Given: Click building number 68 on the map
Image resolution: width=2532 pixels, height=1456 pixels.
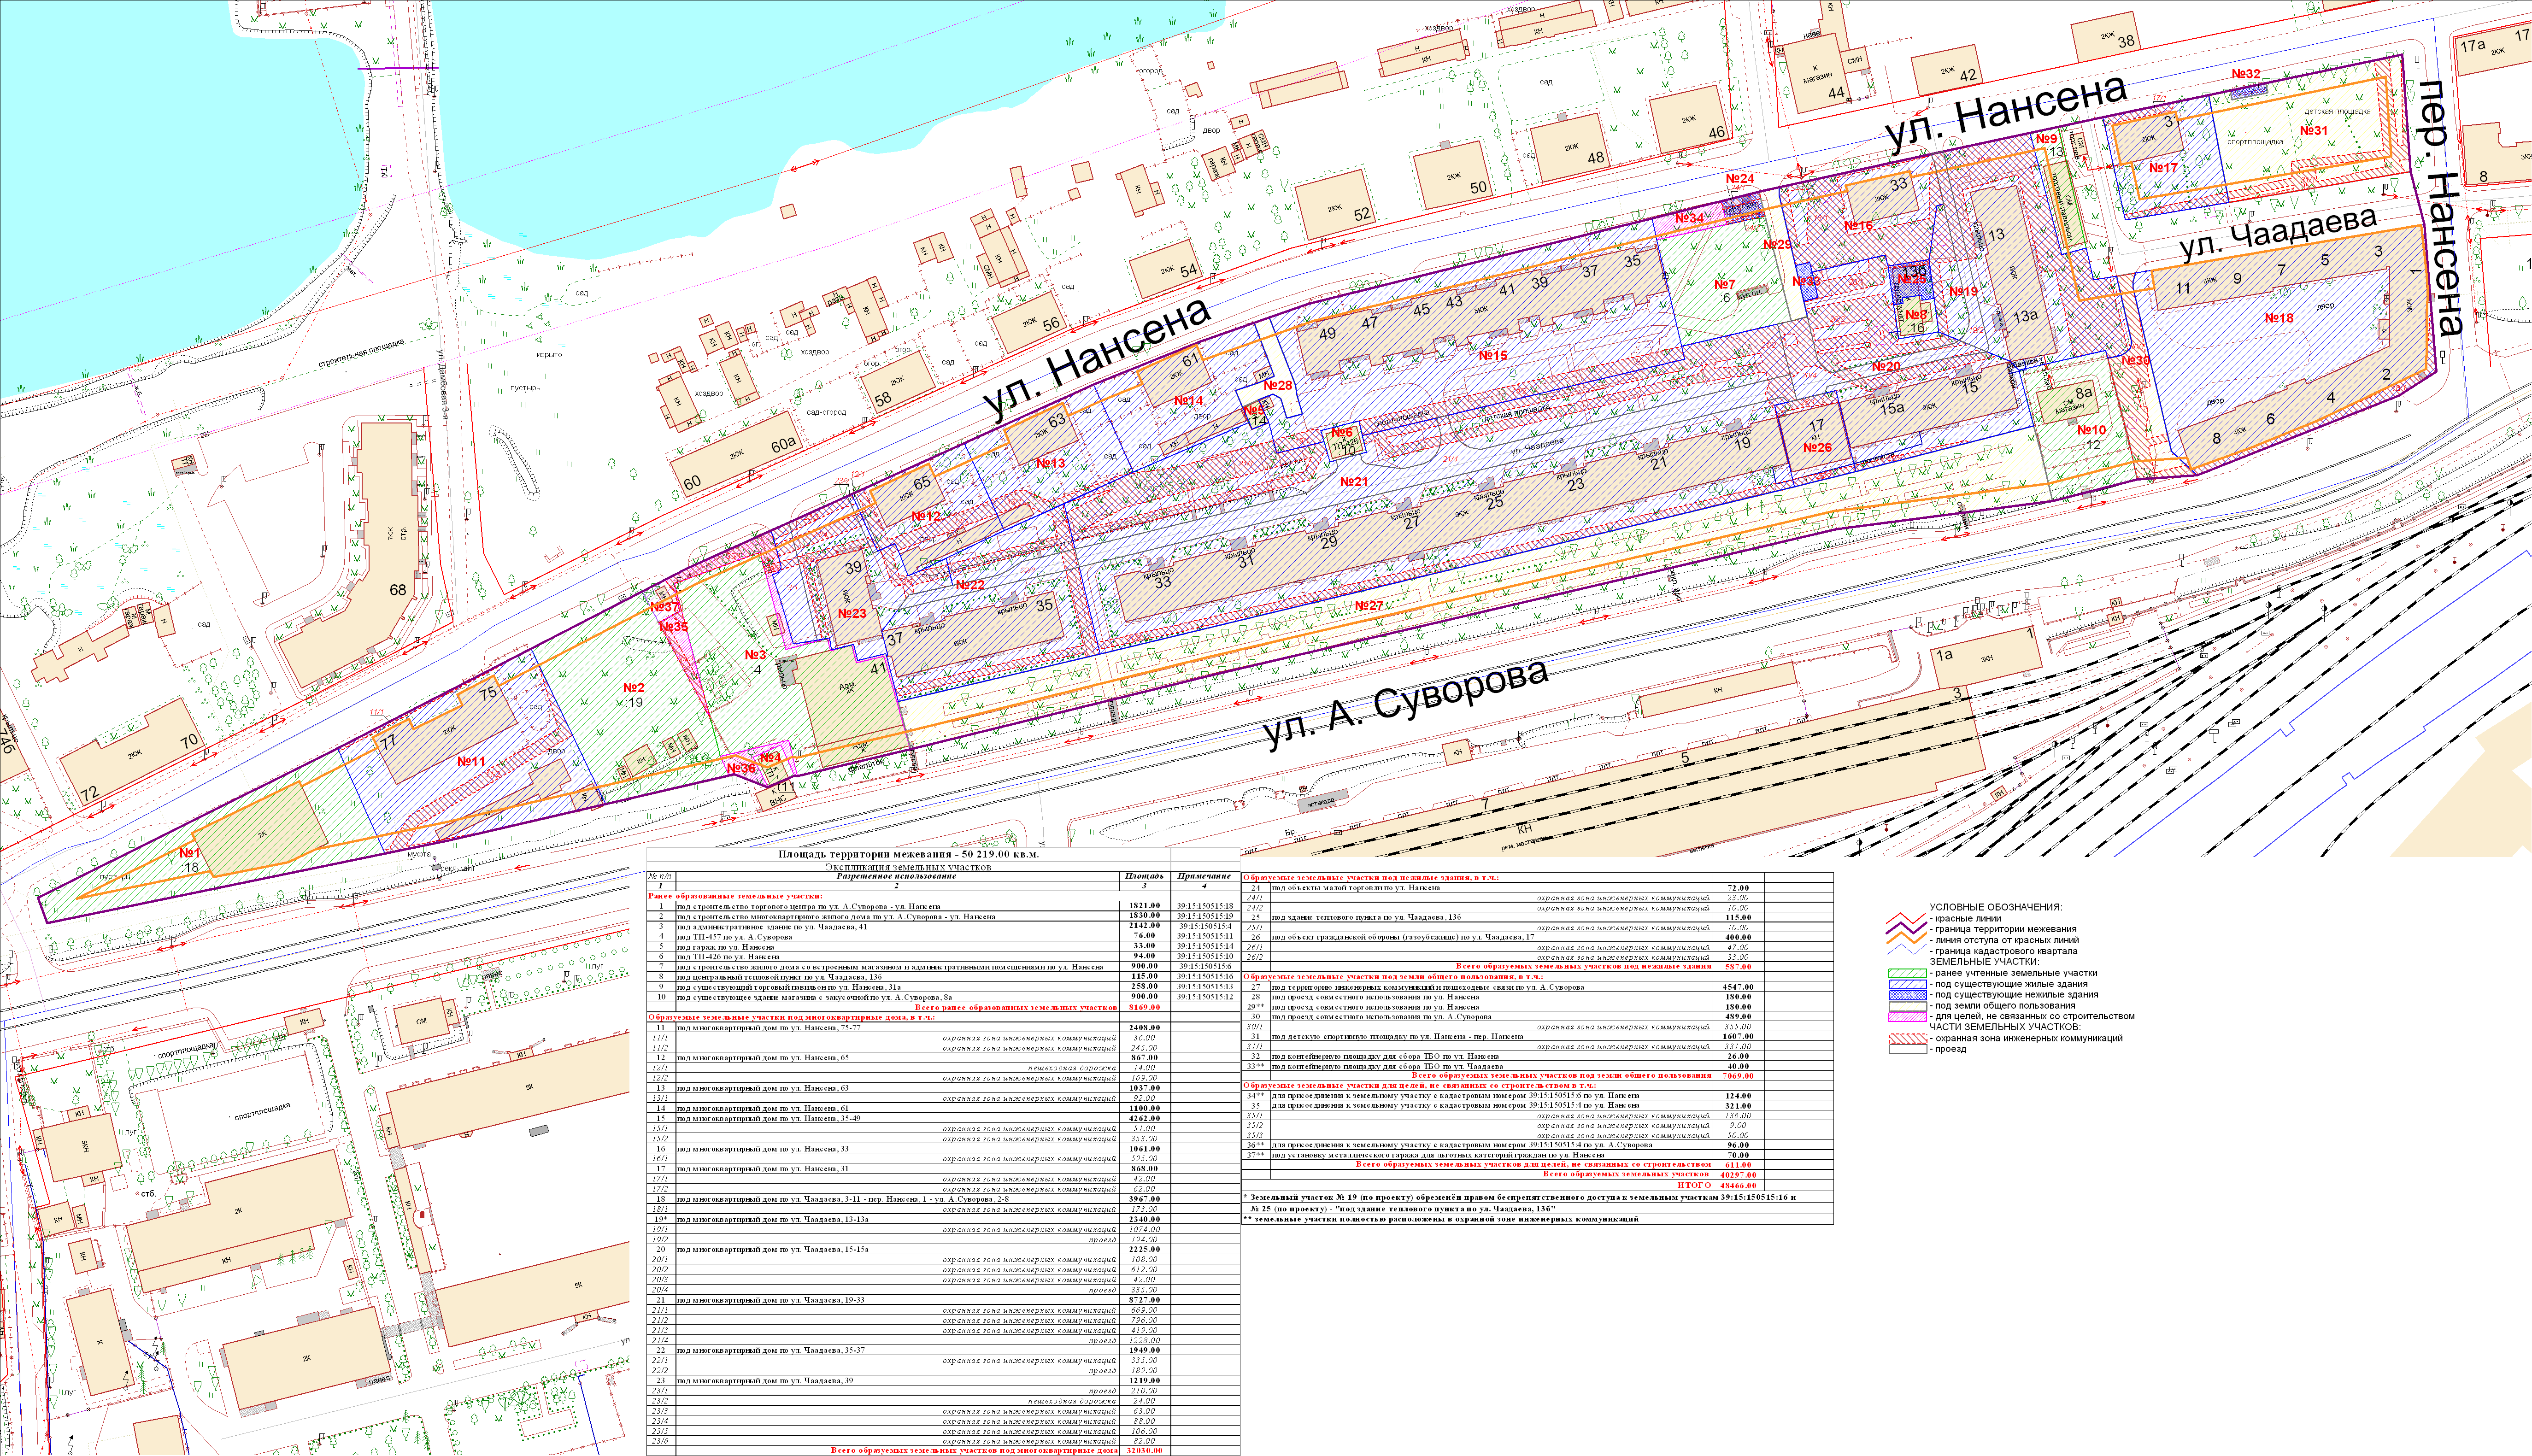Looking at the screenshot, I should pos(398,590).
